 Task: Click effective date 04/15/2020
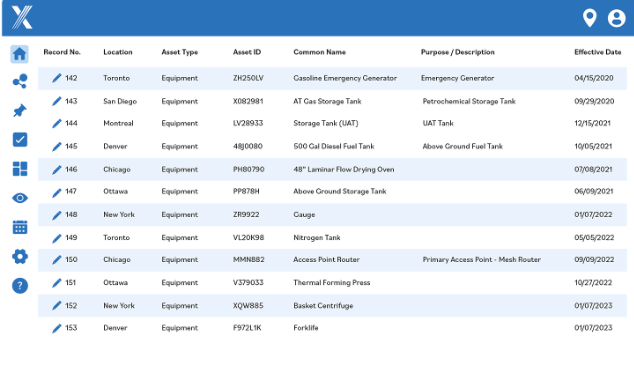tap(594, 78)
